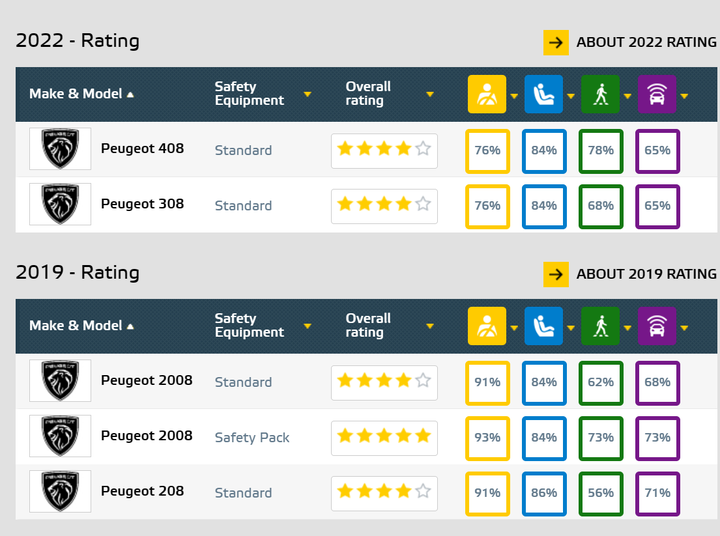720x536 pixels.
Task: Sort 2019 table by Safety Equipment arrow
Action: (x=308, y=326)
